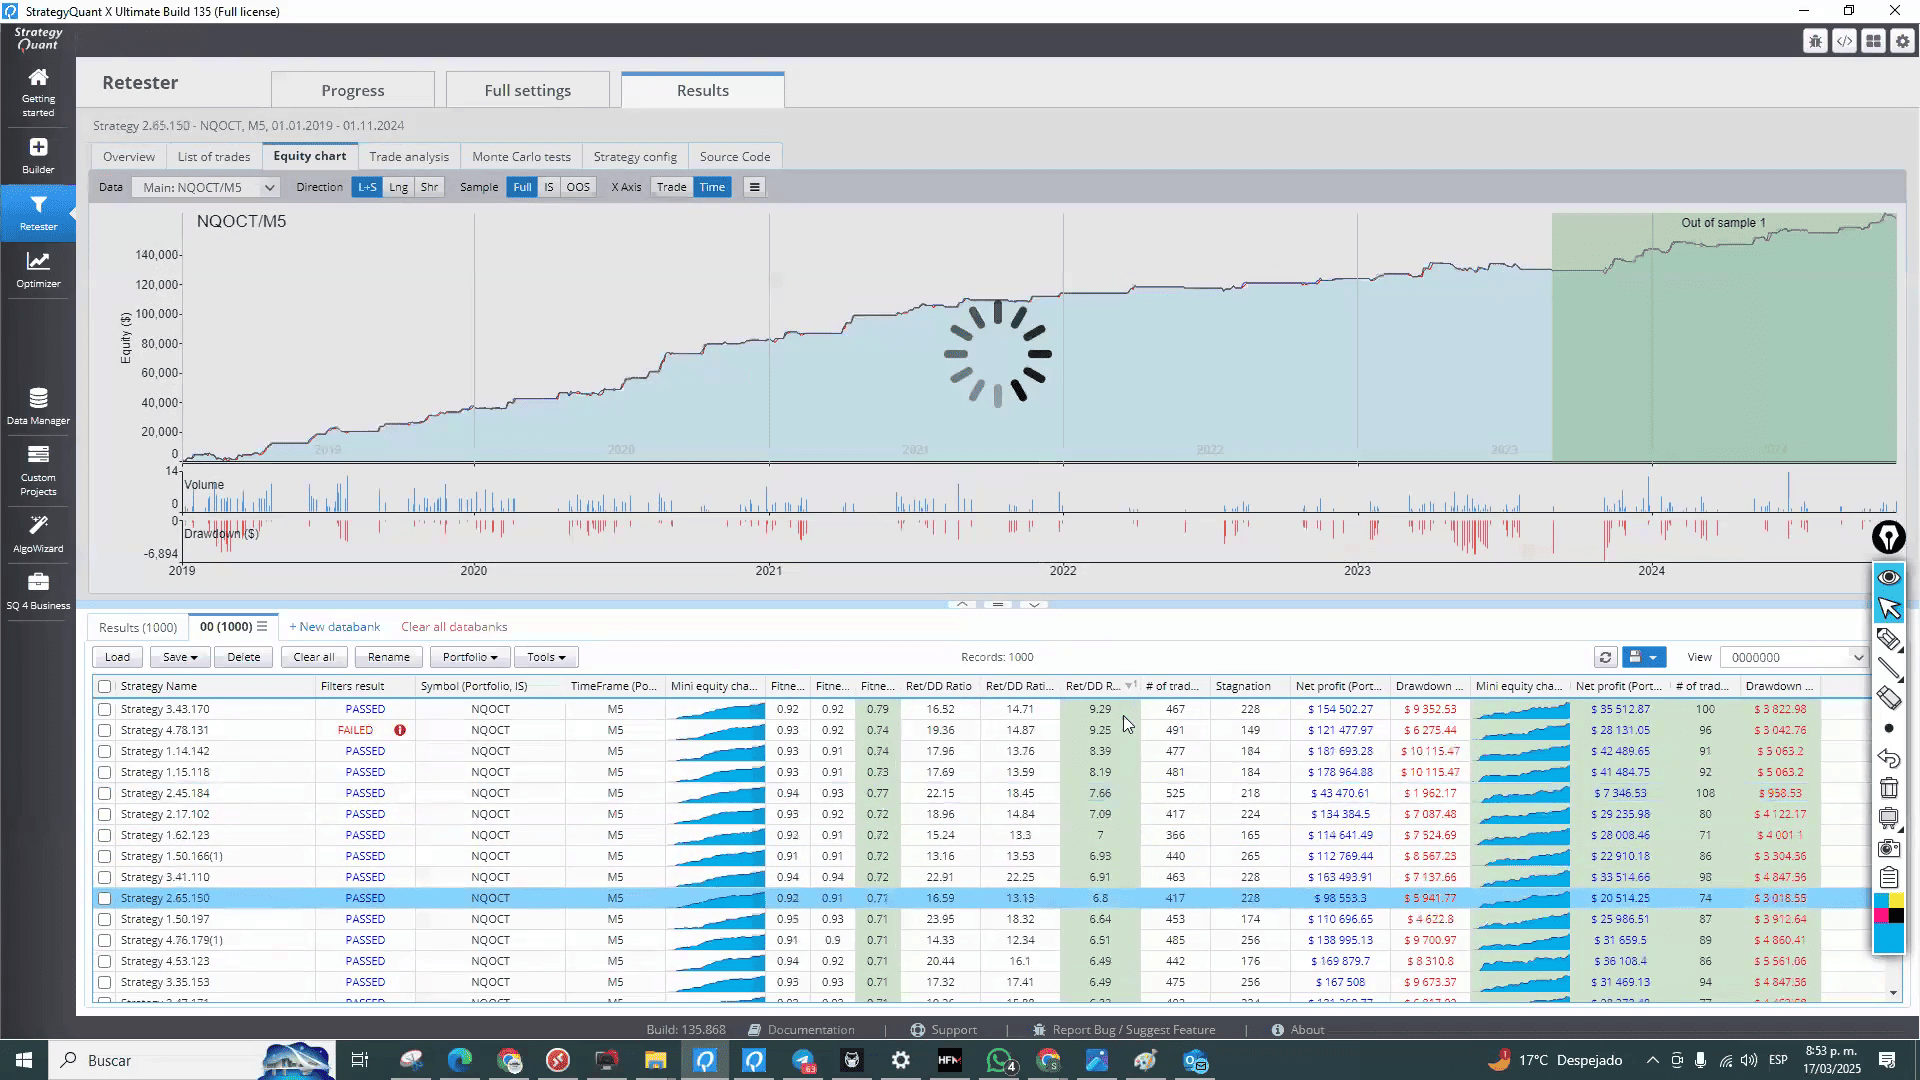Image resolution: width=1920 pixels, height=1080 pixels.
Task: Expand the View dropdown 0000000
Action: [1794, 657]
